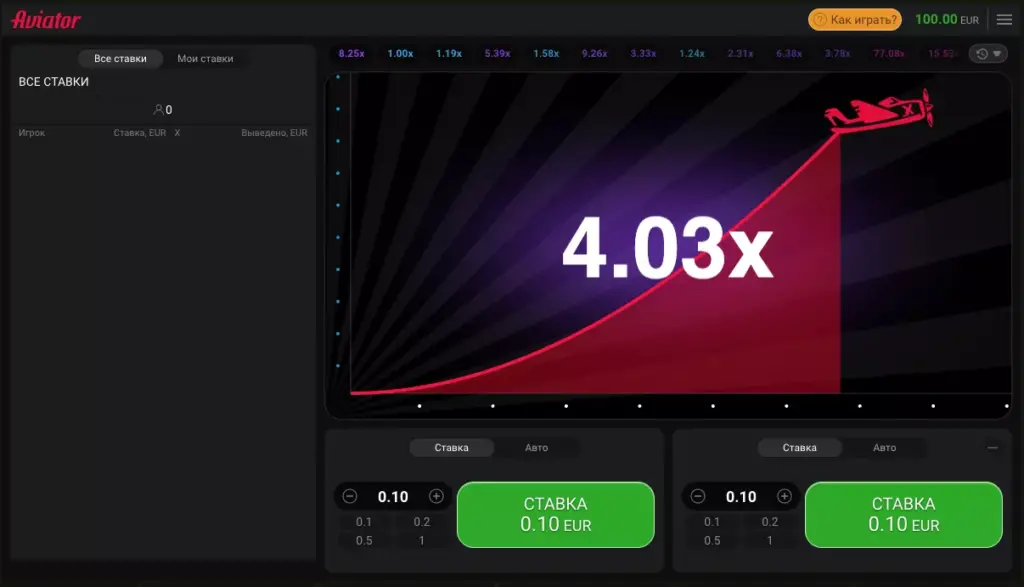Decrease right bet amount with minus icon
This screenshot has width=1024, height=587.
(698, 496)
